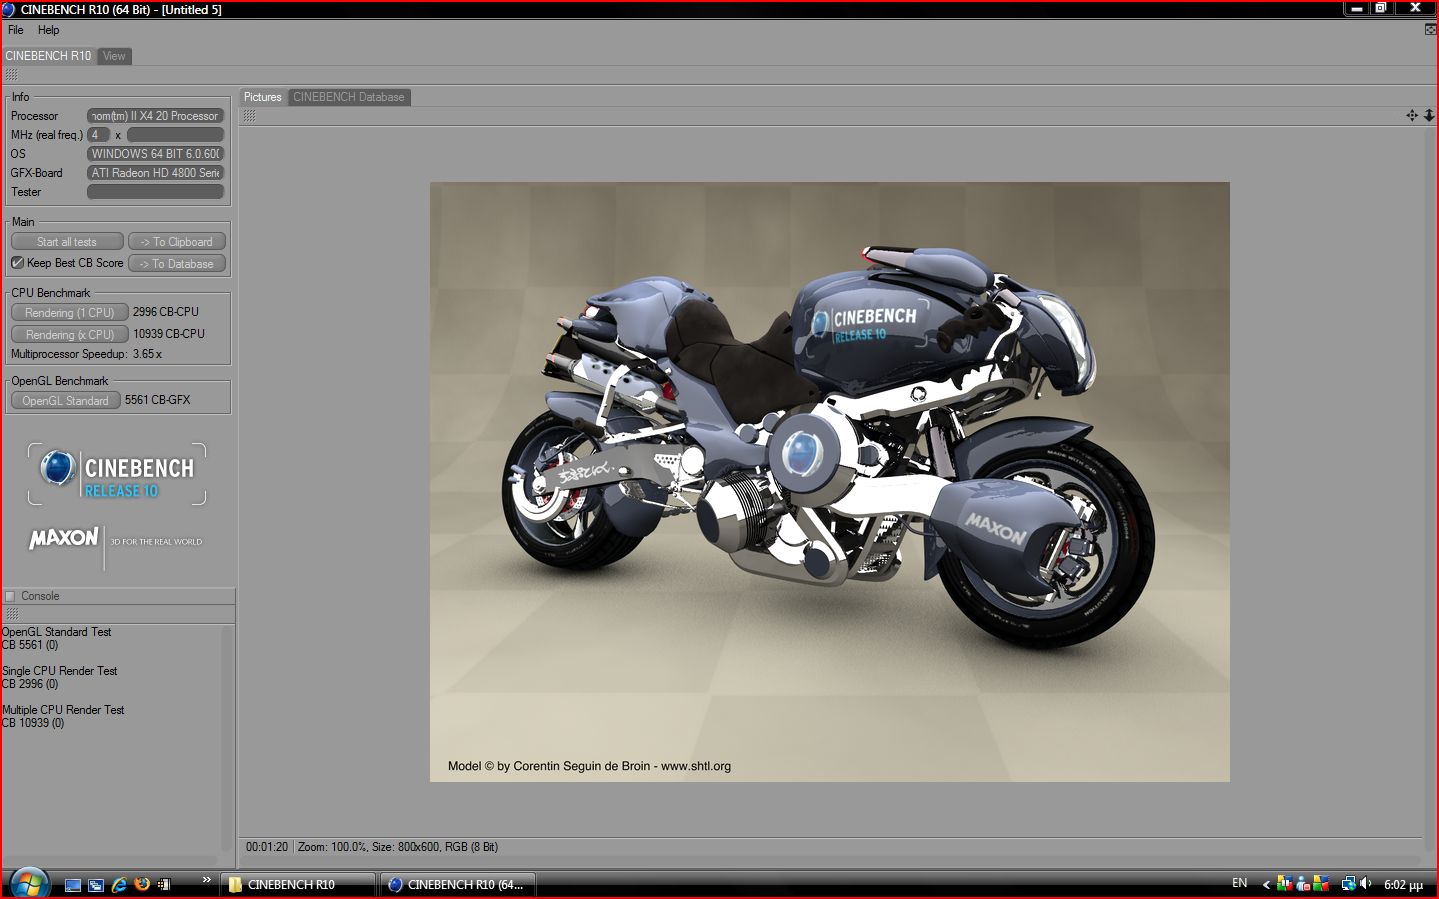Open the Help menu
The height and width of the screenshot is (899, 1439).
pyautogui.click(x=48, y=30)
